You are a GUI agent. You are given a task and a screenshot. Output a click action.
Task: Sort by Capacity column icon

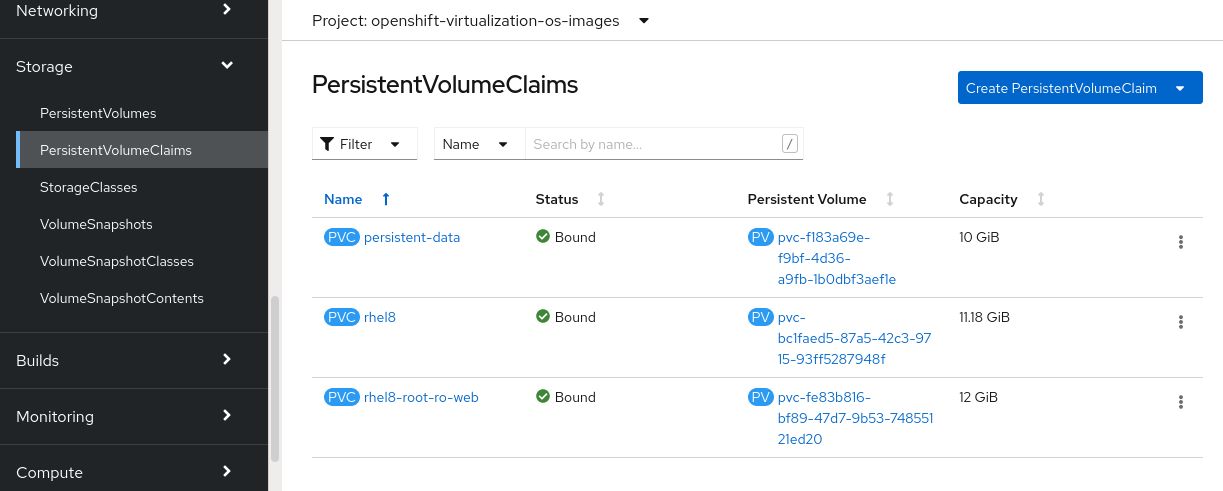click(x=1041, y=199)
